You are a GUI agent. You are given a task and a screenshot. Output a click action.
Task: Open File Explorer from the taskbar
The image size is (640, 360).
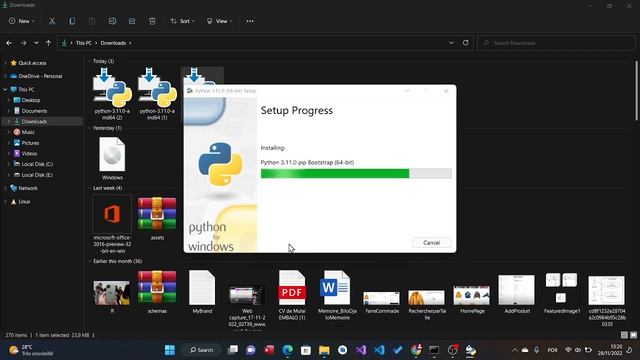324,350
